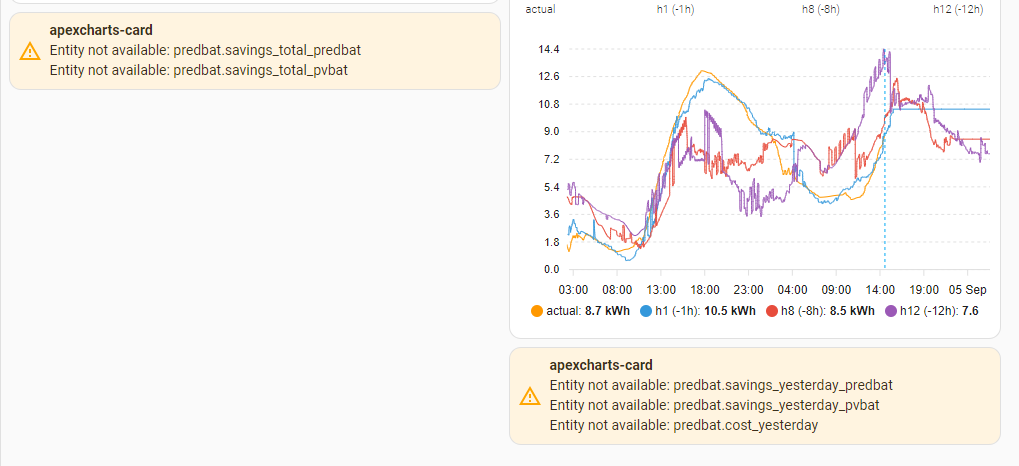Toggle the blue h1 legend dot
Screen dimensions: 1019x466
[646, 311]
